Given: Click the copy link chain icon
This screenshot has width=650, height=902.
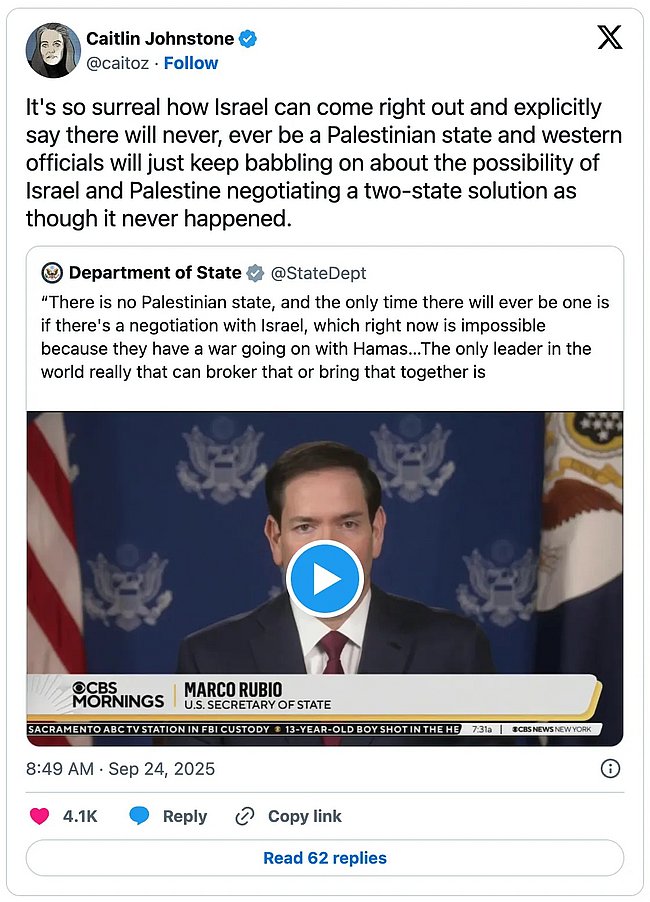Looking at the screenshot, I should pos(244,816).
